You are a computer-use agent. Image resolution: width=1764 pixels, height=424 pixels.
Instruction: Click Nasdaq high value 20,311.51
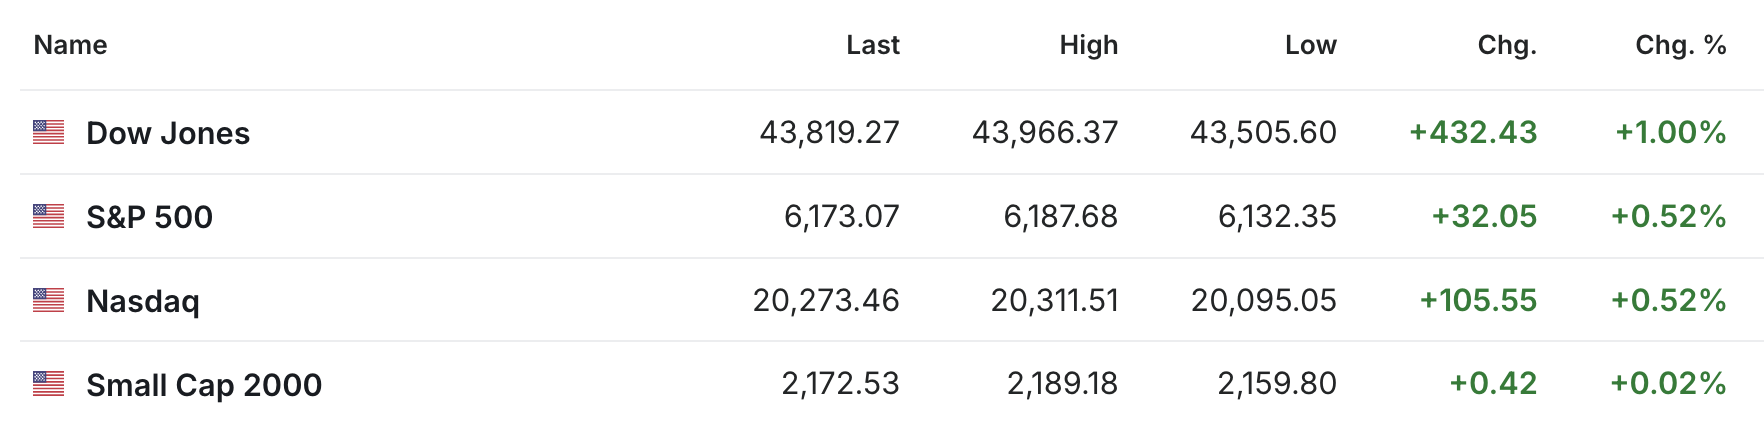(1054, 300)
